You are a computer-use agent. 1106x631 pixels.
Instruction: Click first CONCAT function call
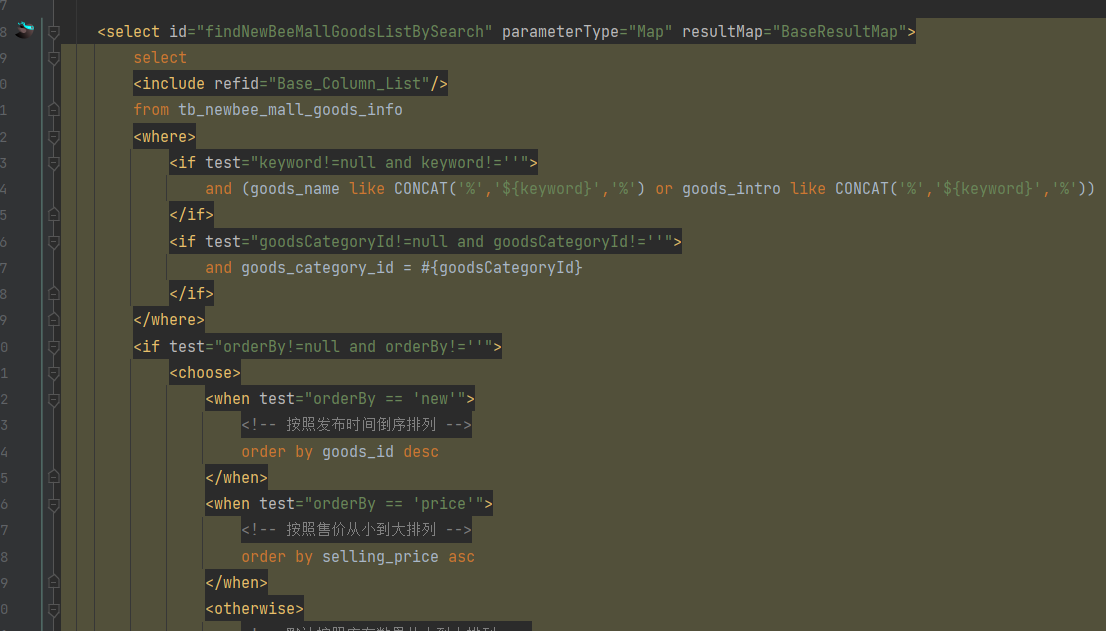(x=421, y=189)
